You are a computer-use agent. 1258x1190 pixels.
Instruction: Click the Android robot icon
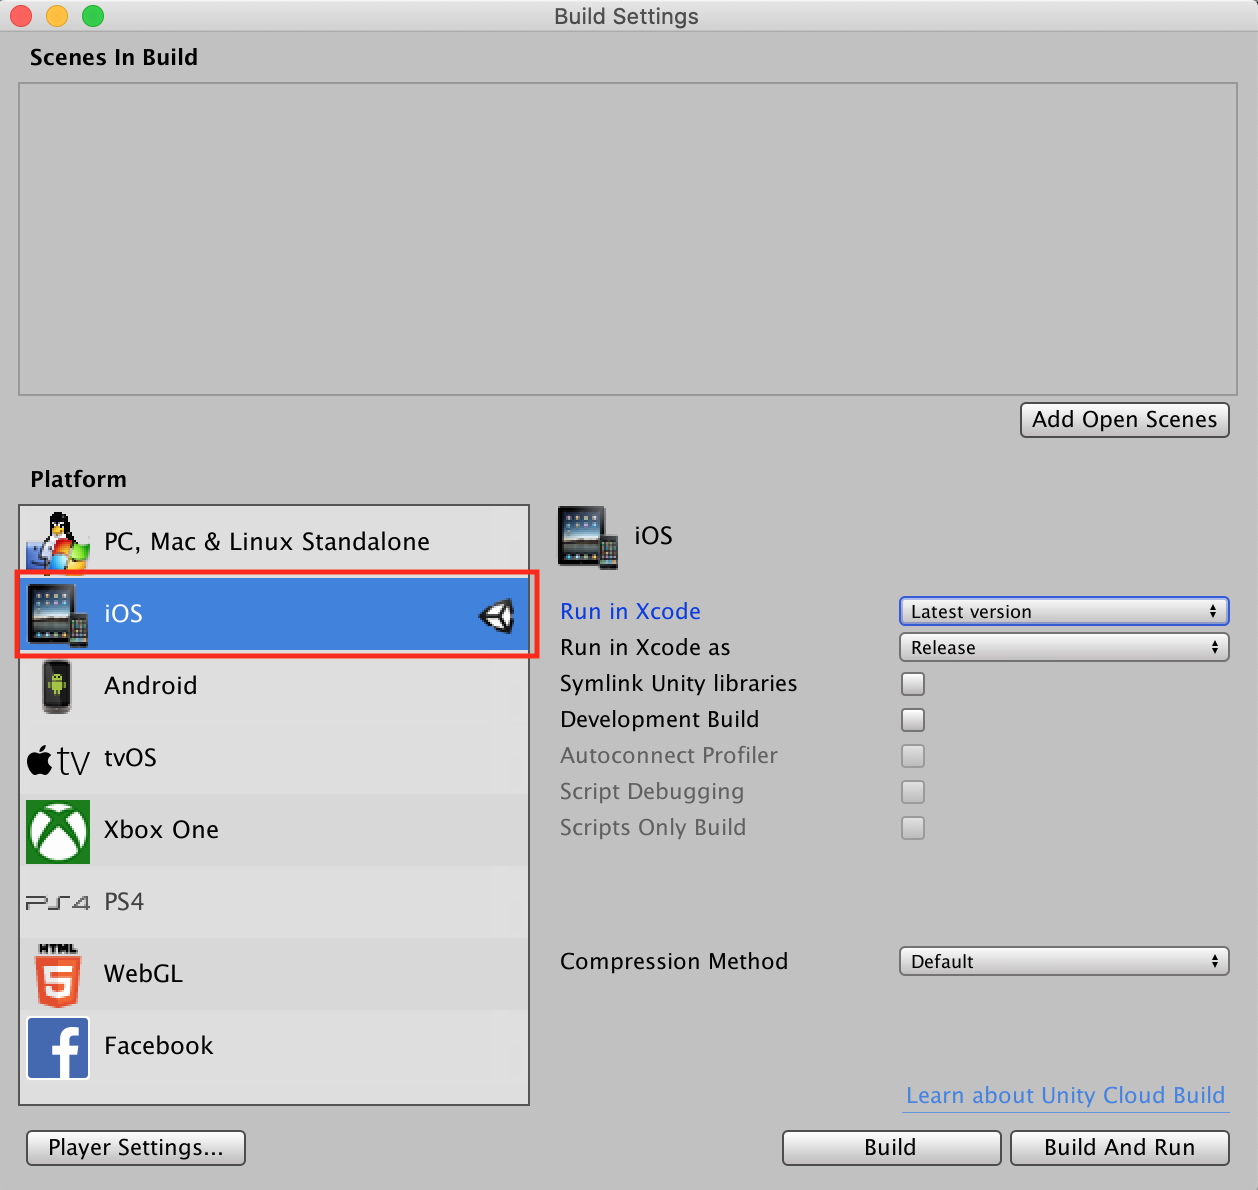coord(57,686)
